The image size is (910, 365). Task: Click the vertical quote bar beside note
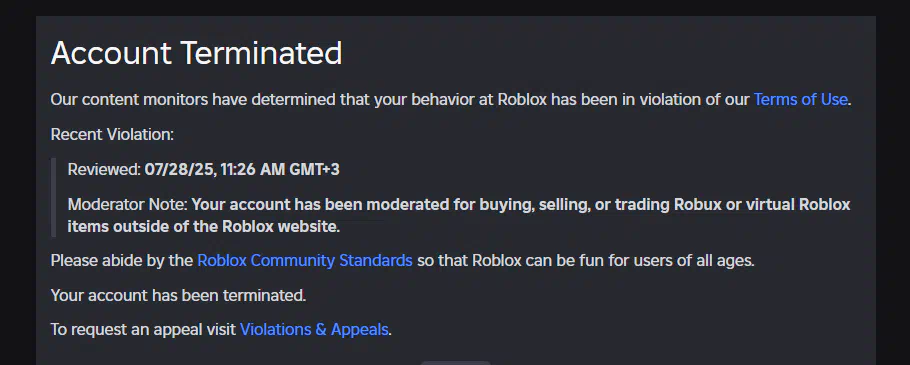(x=53, y=197)
